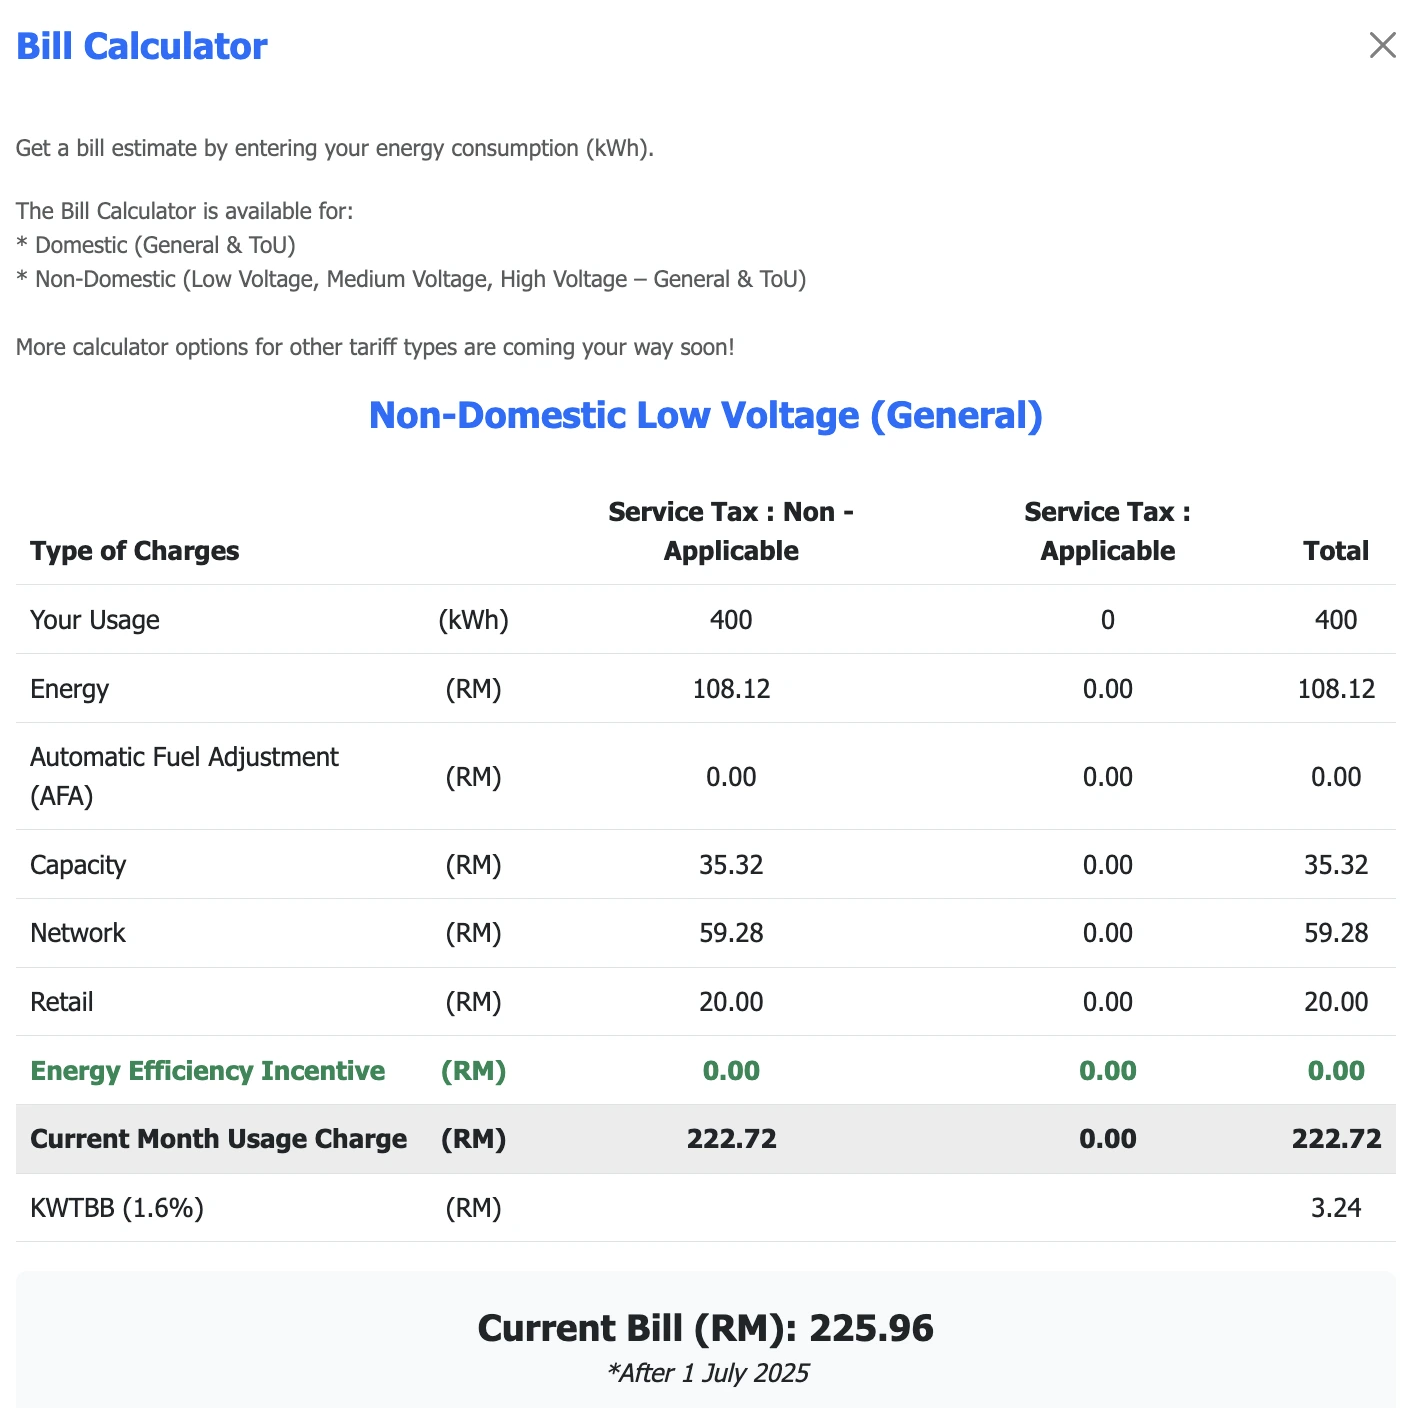Click the green (RM) unit in Incentive row
This screenshot has height=1408, width=1404.
(474, 1071)
